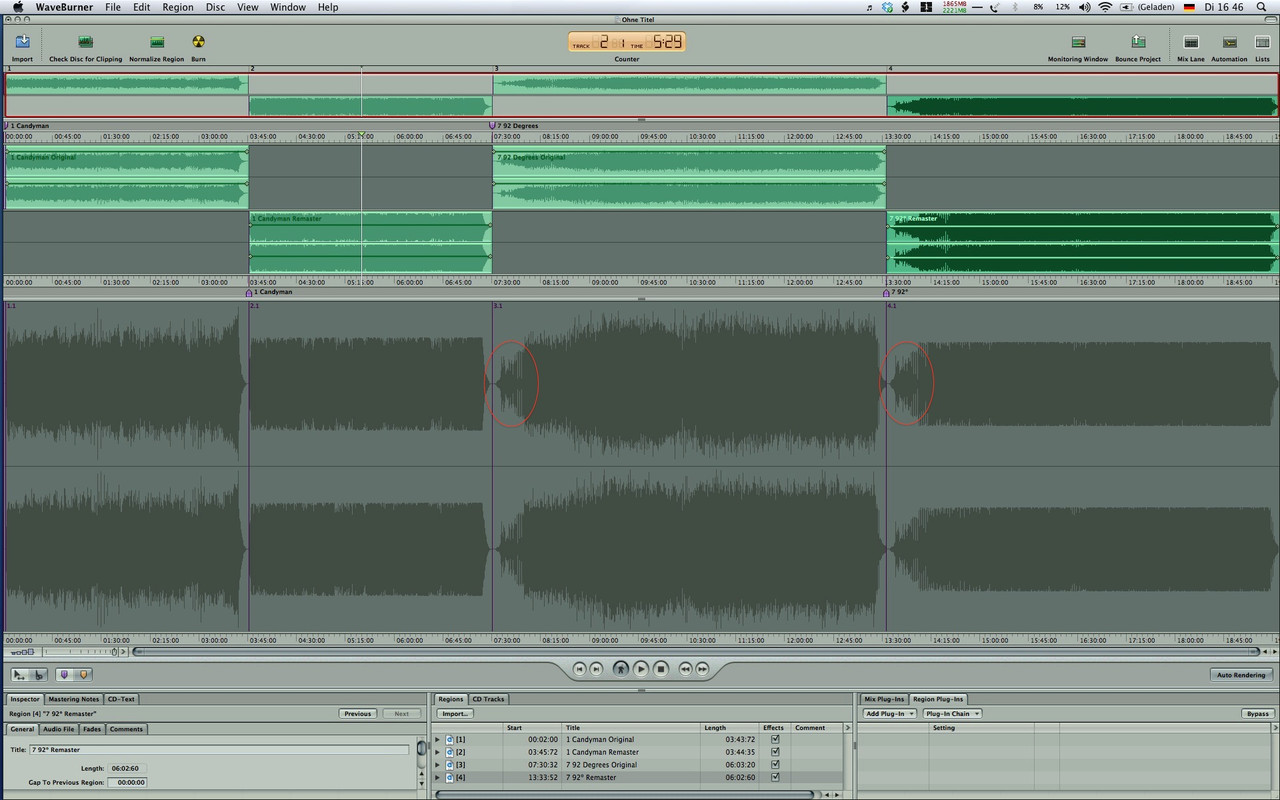This screenshot has height=800, width=1280.
Task: Click the orange index marker tool
Action: pos(83,675)
